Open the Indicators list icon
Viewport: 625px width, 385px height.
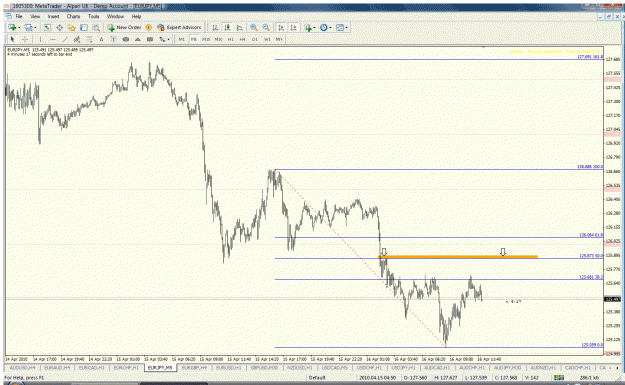coord(308,28)
